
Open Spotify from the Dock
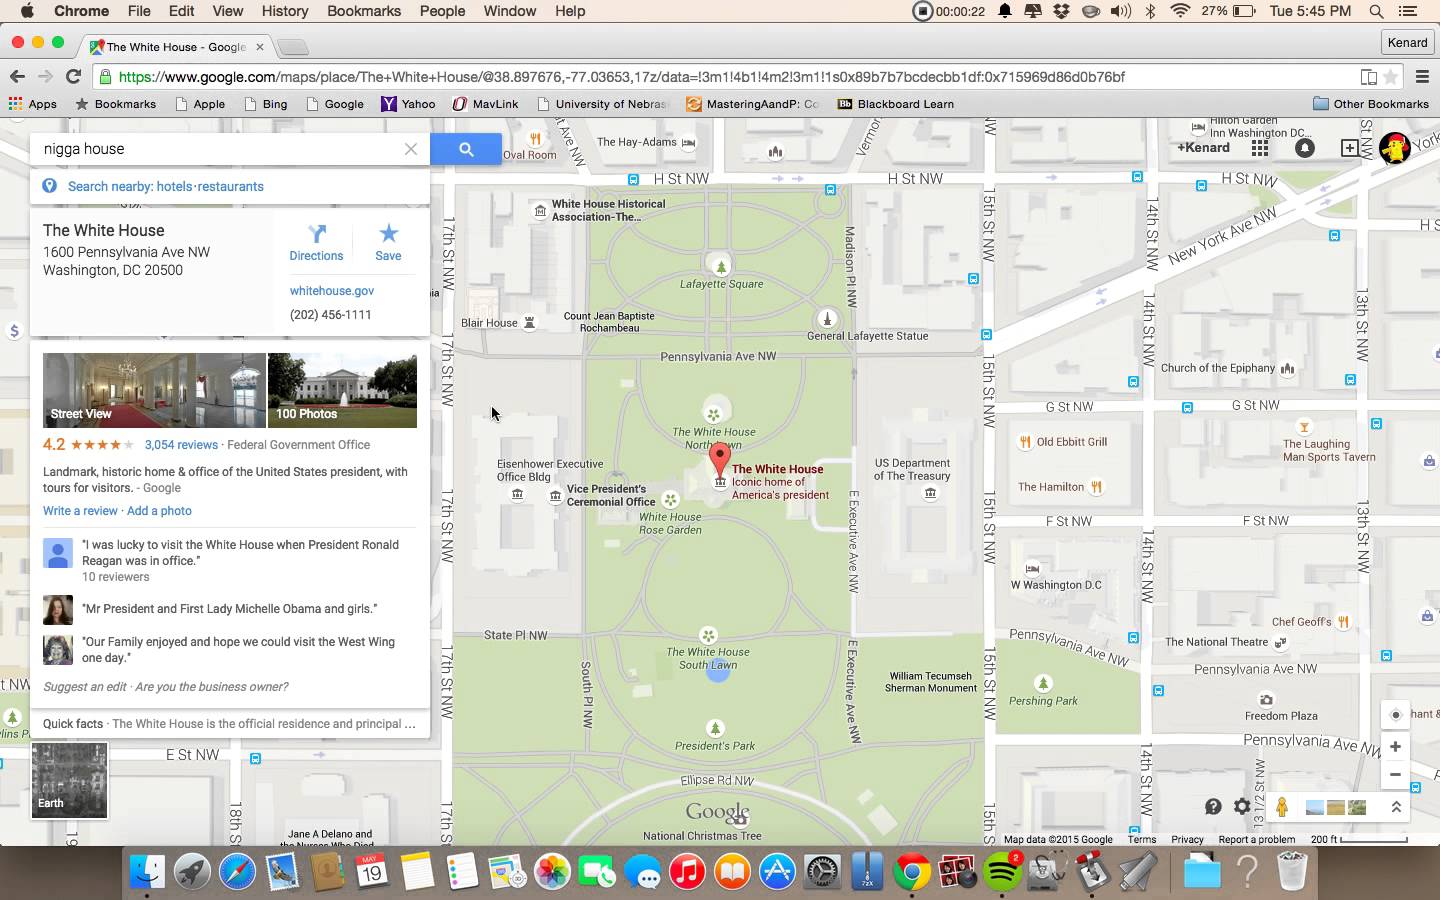pos(1003,872)
